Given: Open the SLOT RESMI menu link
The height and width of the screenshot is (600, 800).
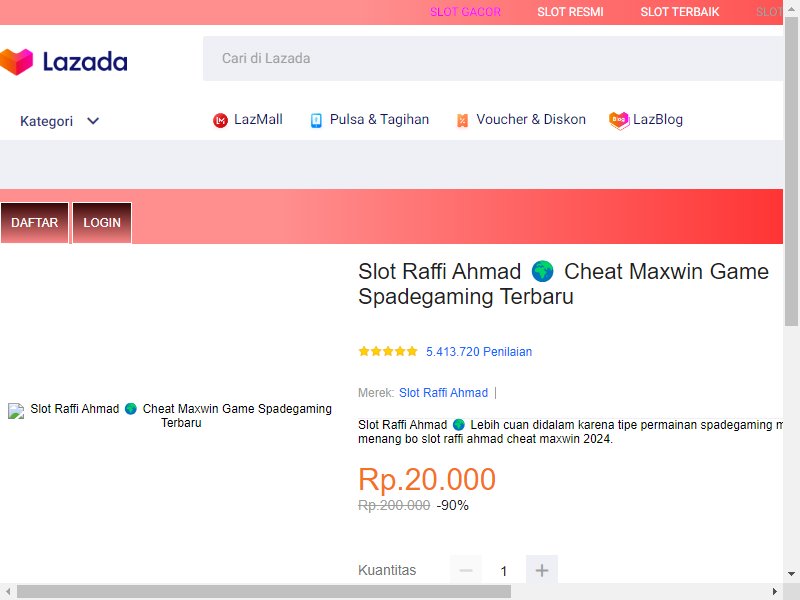Looking at the screenshot, I should (570, 12).
